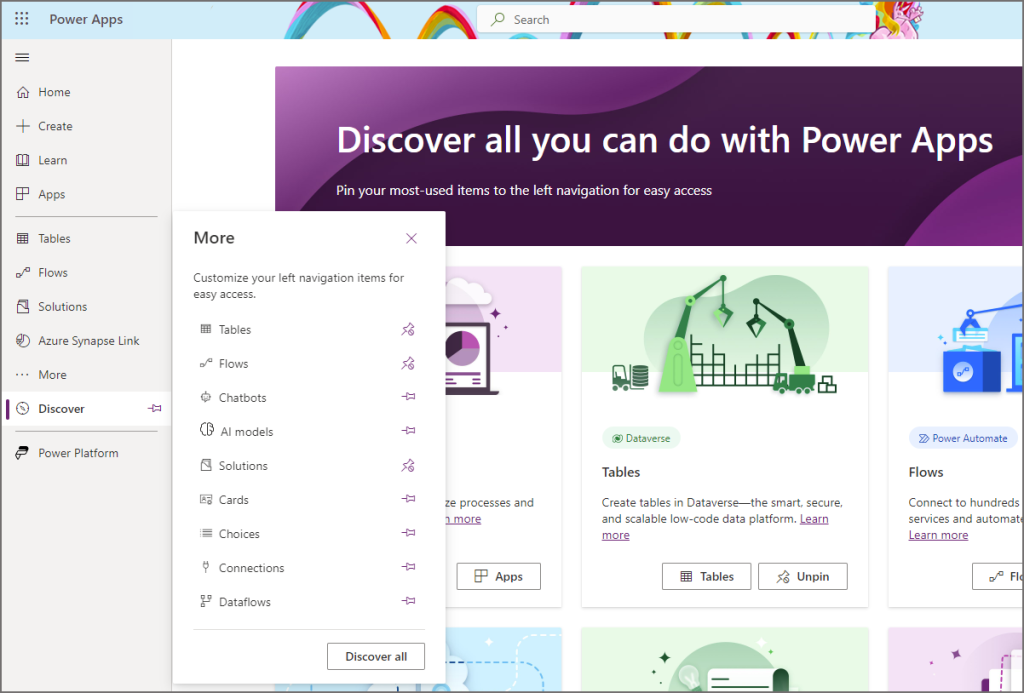Pin Cards in the More panel
The width and height of the screenshot is (1024, 693).
[408, 498]
